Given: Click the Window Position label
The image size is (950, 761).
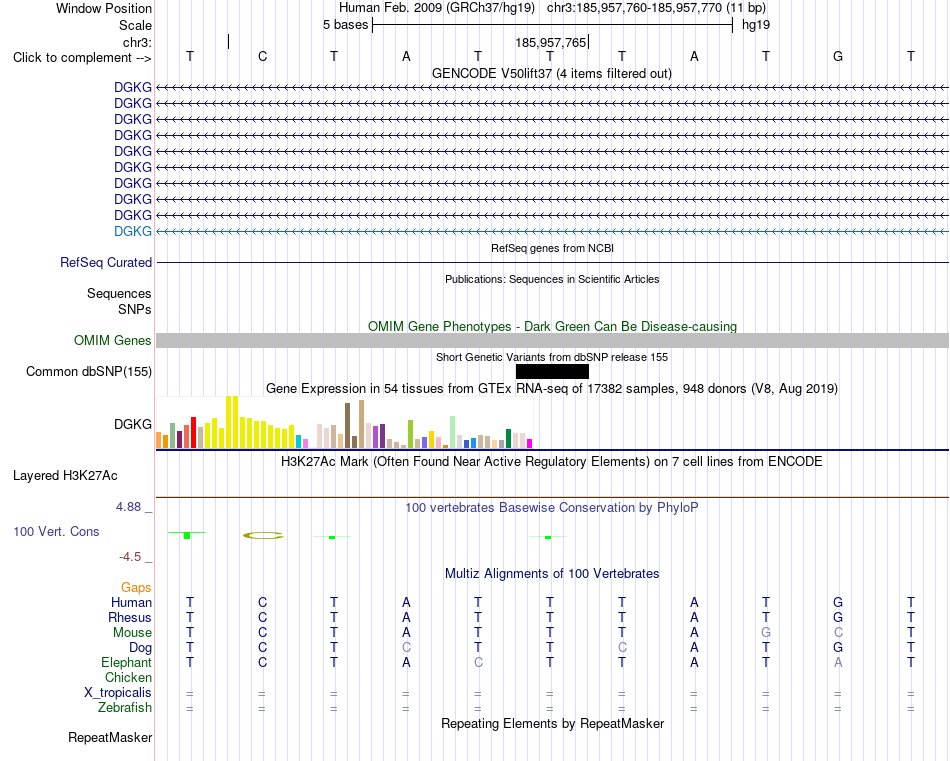Looking at the screenshot, I should tap(104, 8).
